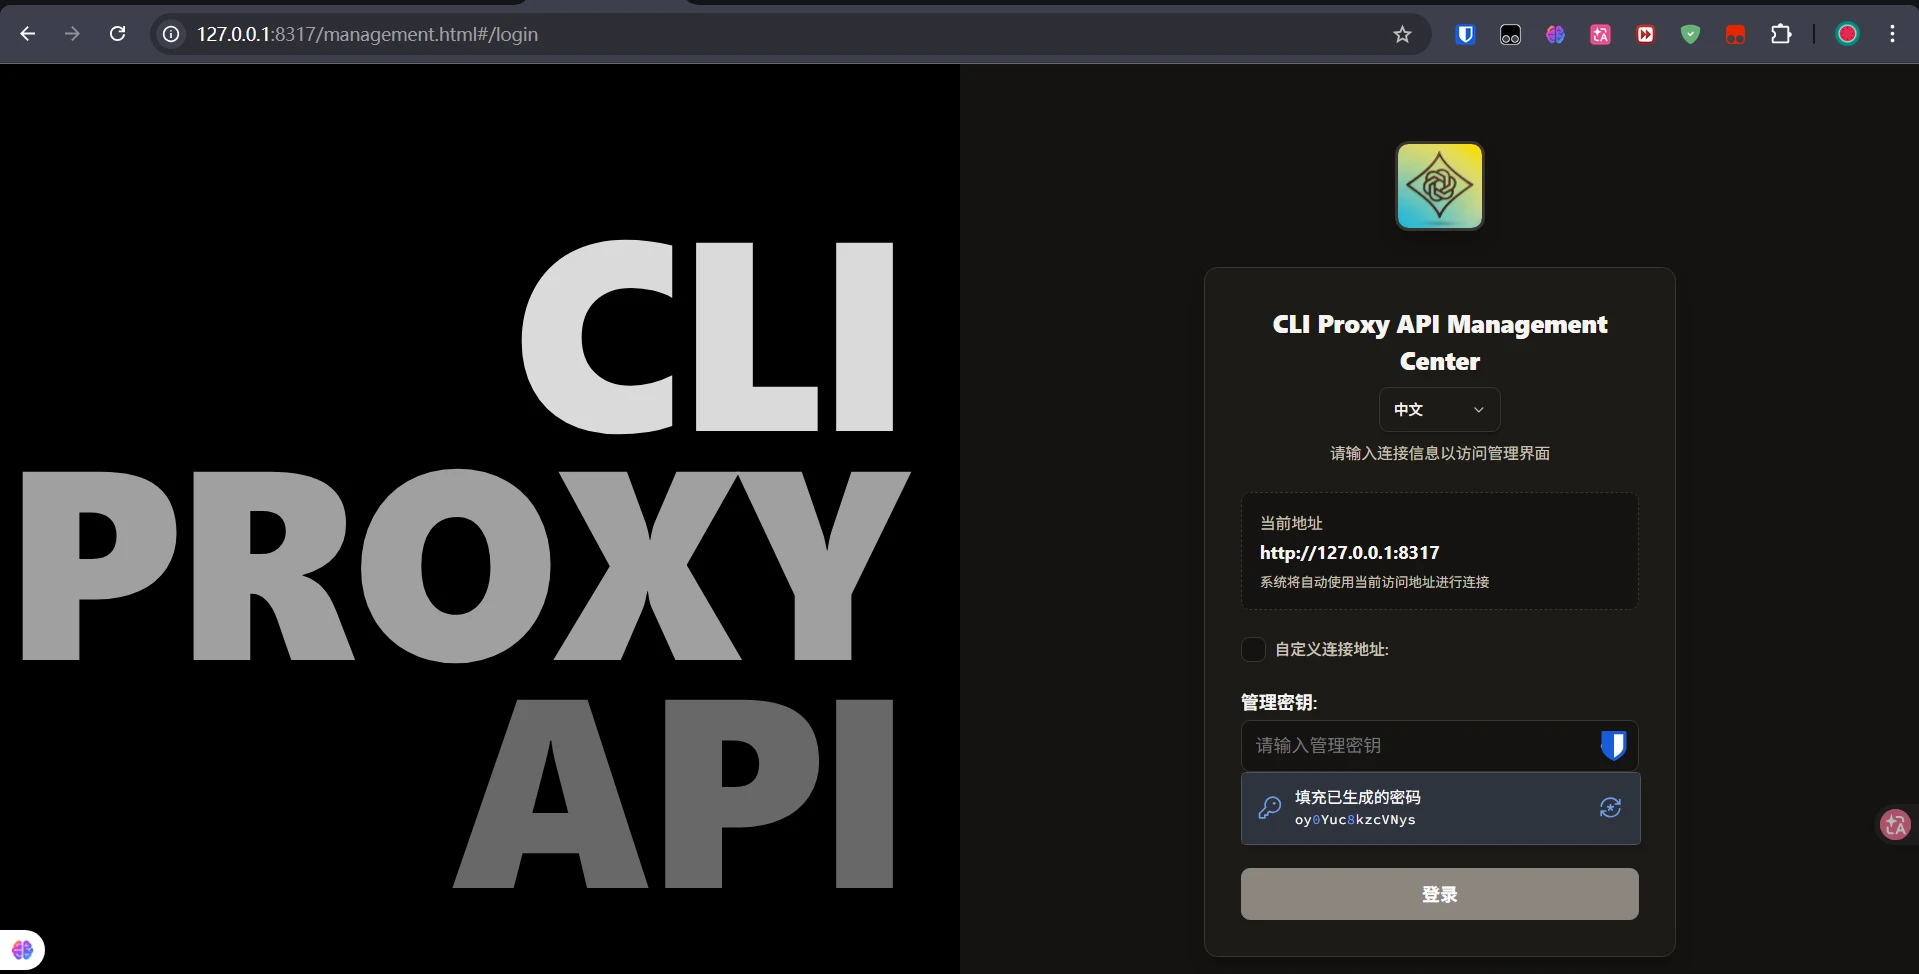This screenshot has width=1919, height=974.
Task: View site information icon in address bar
Action: (172, 34)
